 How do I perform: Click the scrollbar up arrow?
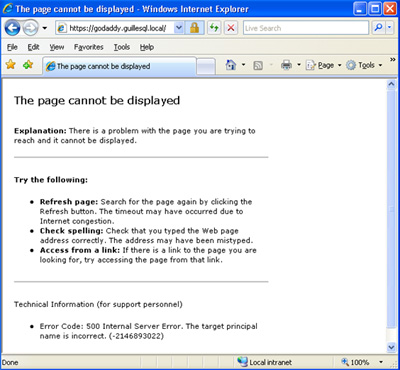tap(391, 84)
